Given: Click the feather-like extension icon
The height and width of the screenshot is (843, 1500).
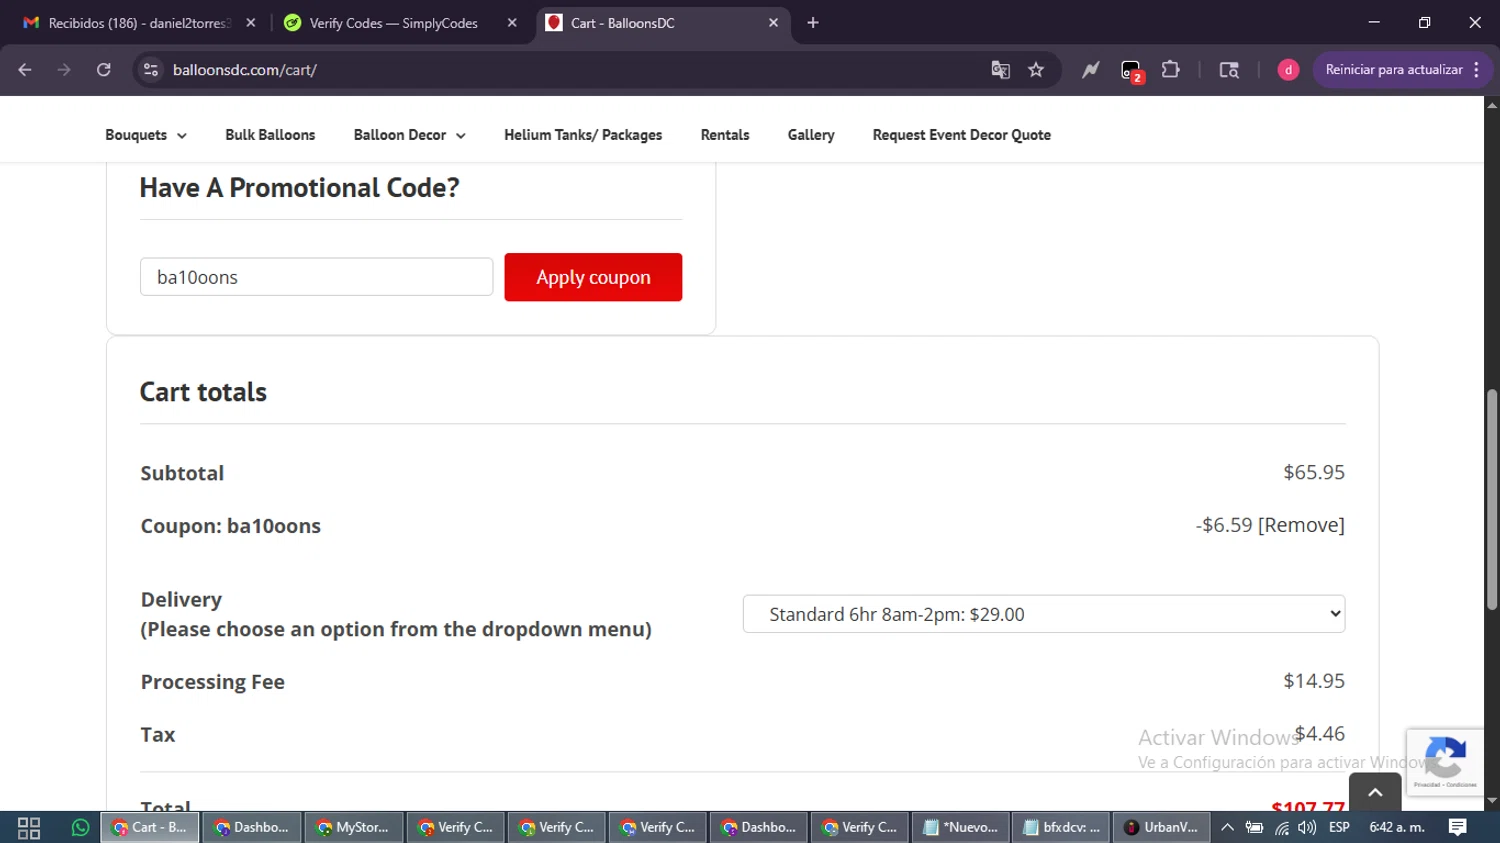Looking at the screenshot, I should (x=1090, y=70).
